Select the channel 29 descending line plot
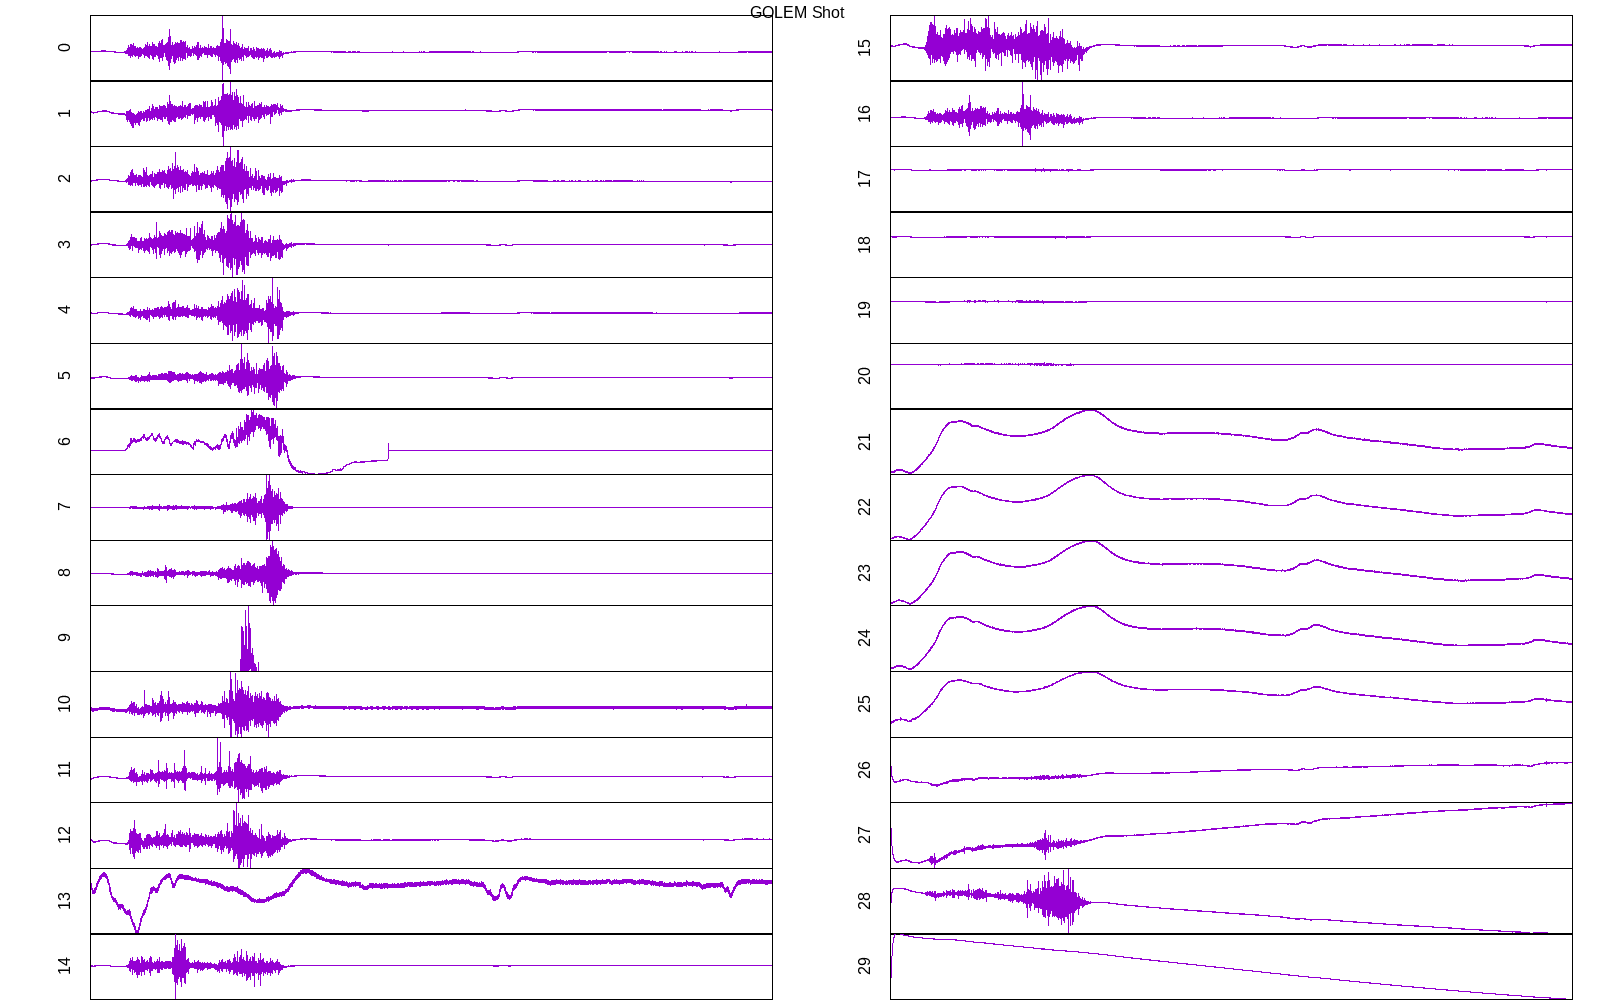1600x1000 pixels. coord(1231,966)
